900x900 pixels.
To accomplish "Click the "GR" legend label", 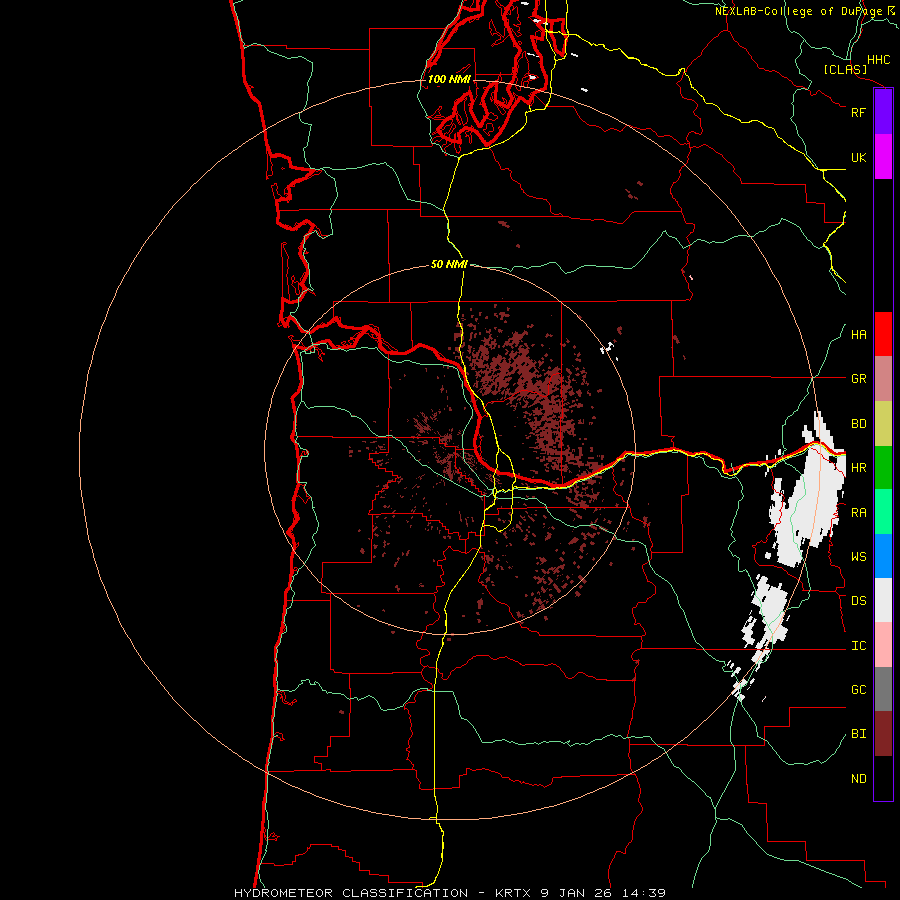I will 858,379.
